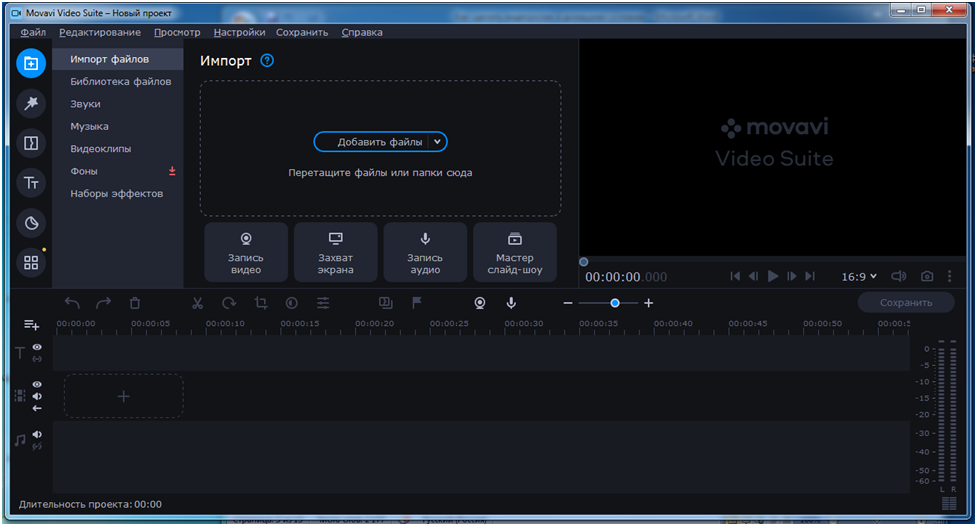Skip to the start of the project
Viewport: 977px width, 526px height.
[735, 276]
